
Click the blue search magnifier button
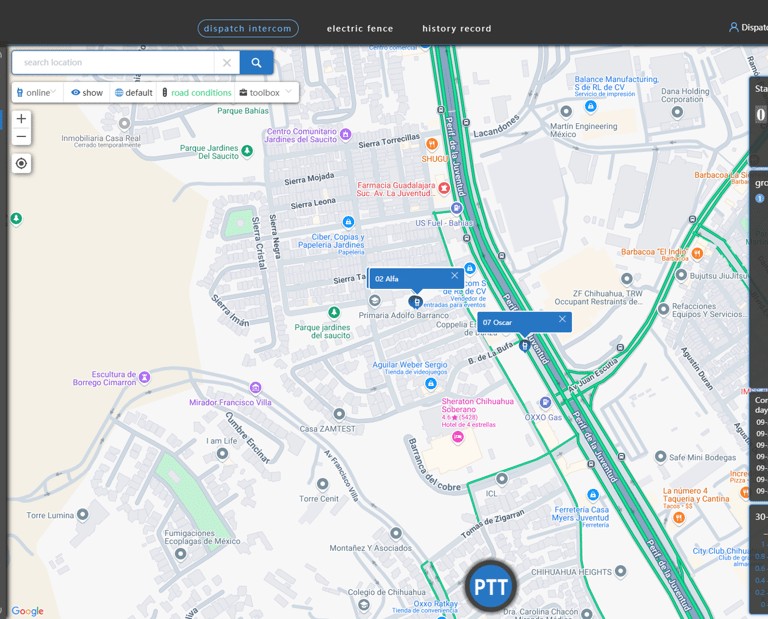click(257, 63)
